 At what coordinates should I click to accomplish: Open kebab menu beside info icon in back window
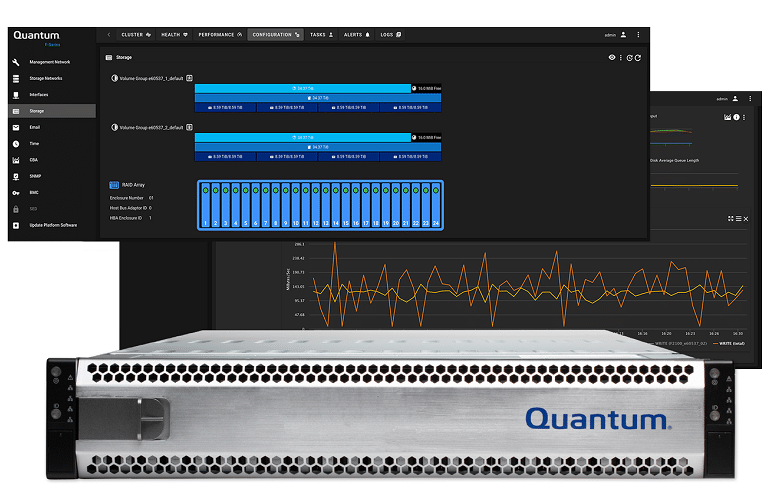pyautogui.click(x=744, y=117)
